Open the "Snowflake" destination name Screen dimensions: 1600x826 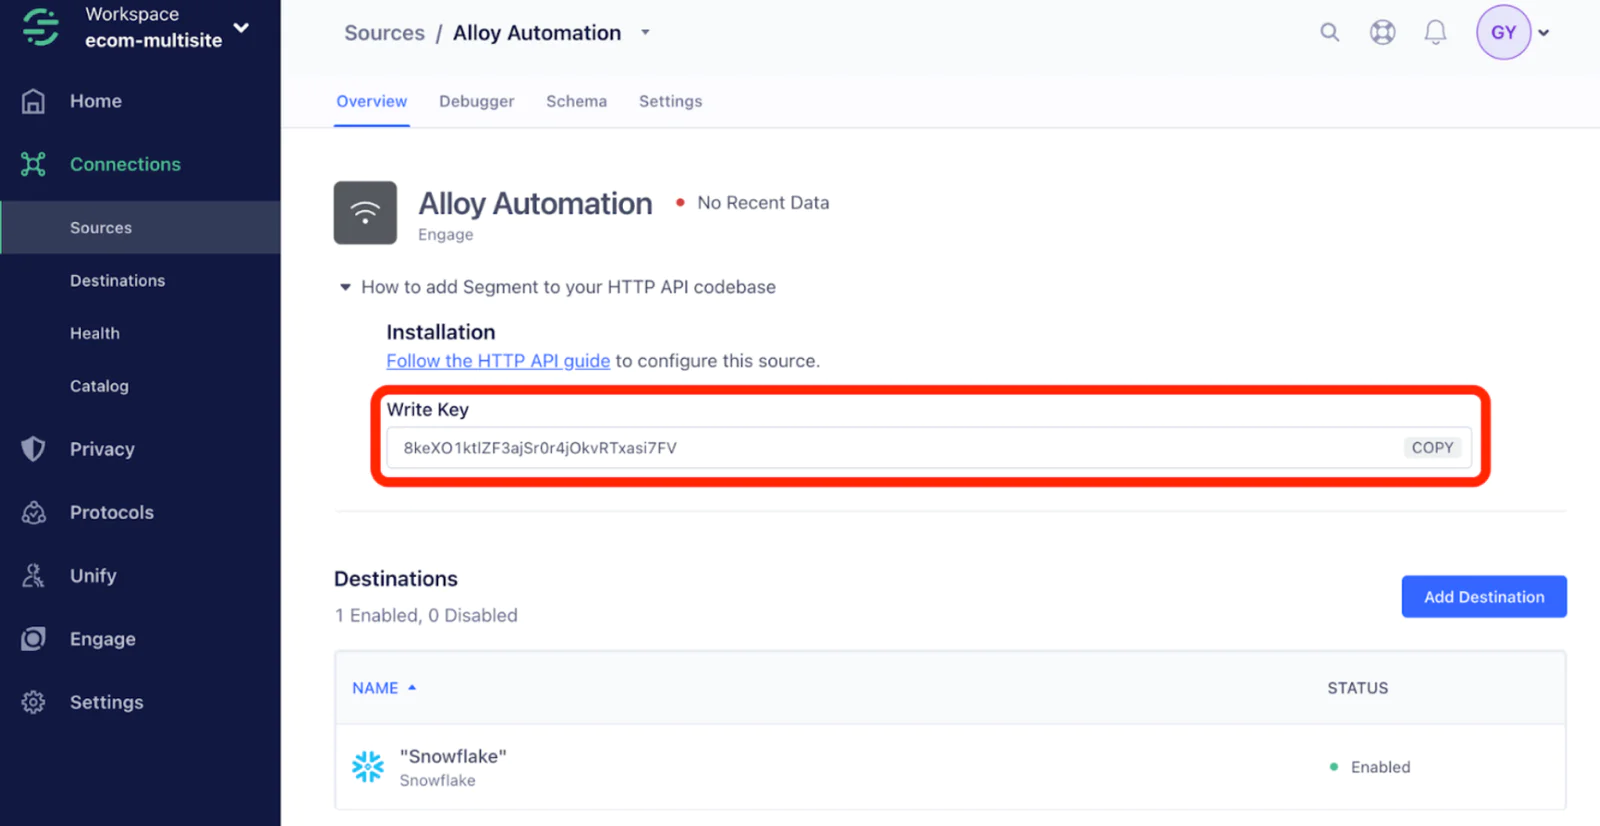click(453, 756)
